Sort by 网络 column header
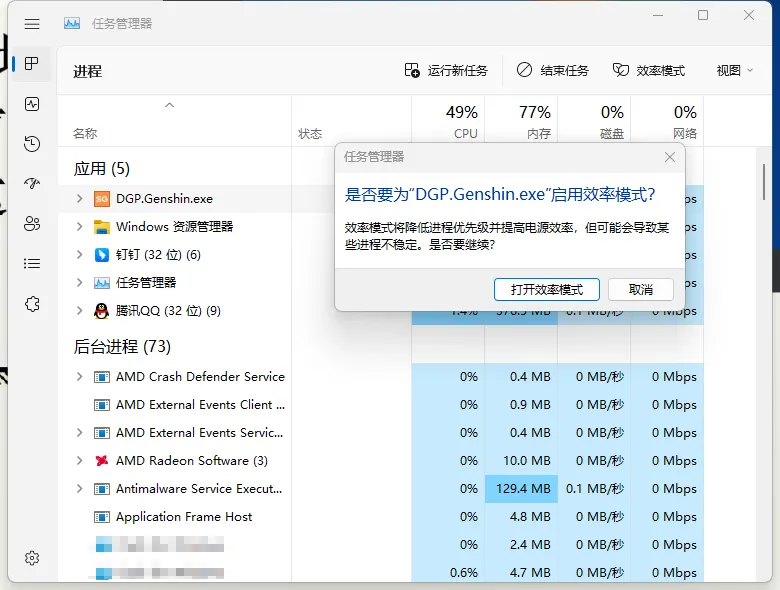 point(667,121)
